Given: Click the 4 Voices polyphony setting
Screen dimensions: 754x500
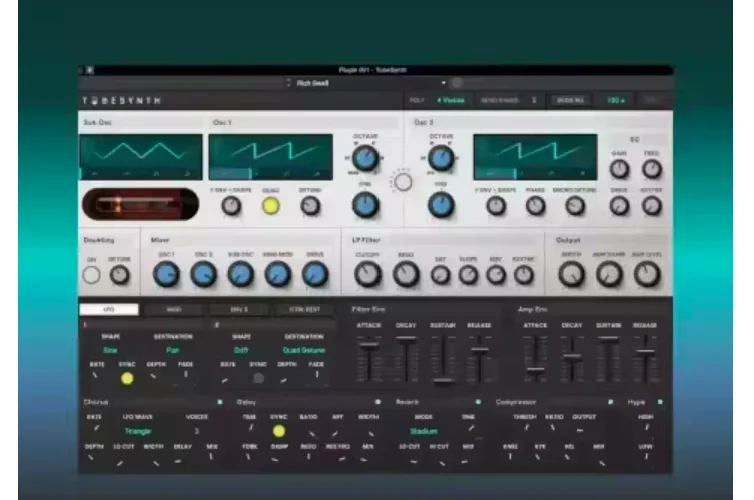Looking at the screenshot, I should pyautogui.click(x=451, y=100).
